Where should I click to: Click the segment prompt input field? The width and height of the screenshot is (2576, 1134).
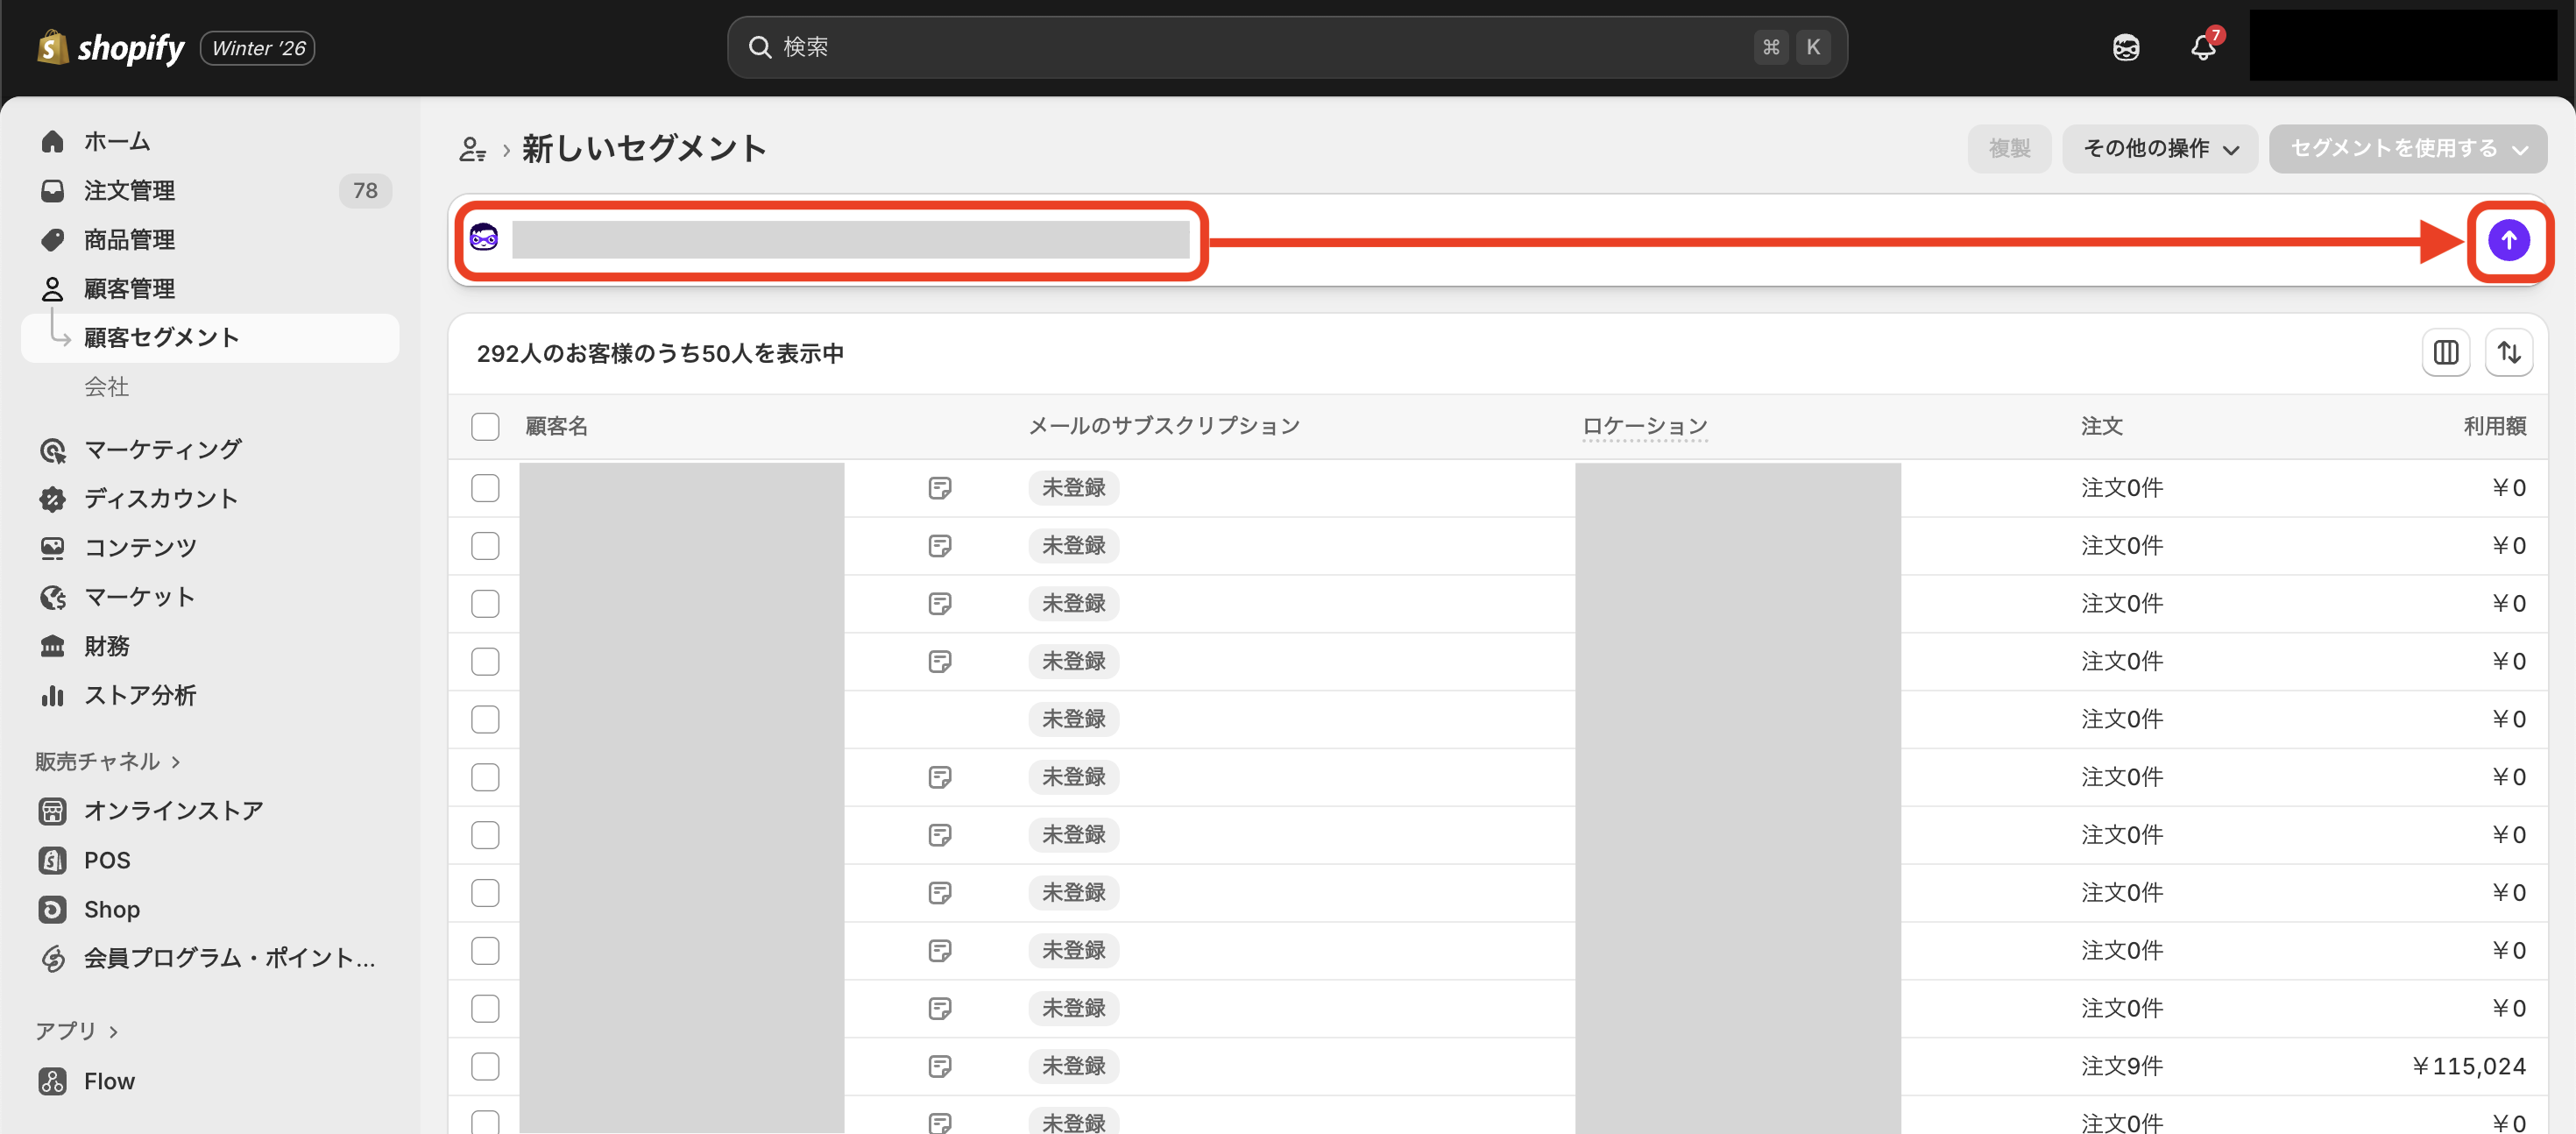(x=850, y=240)
